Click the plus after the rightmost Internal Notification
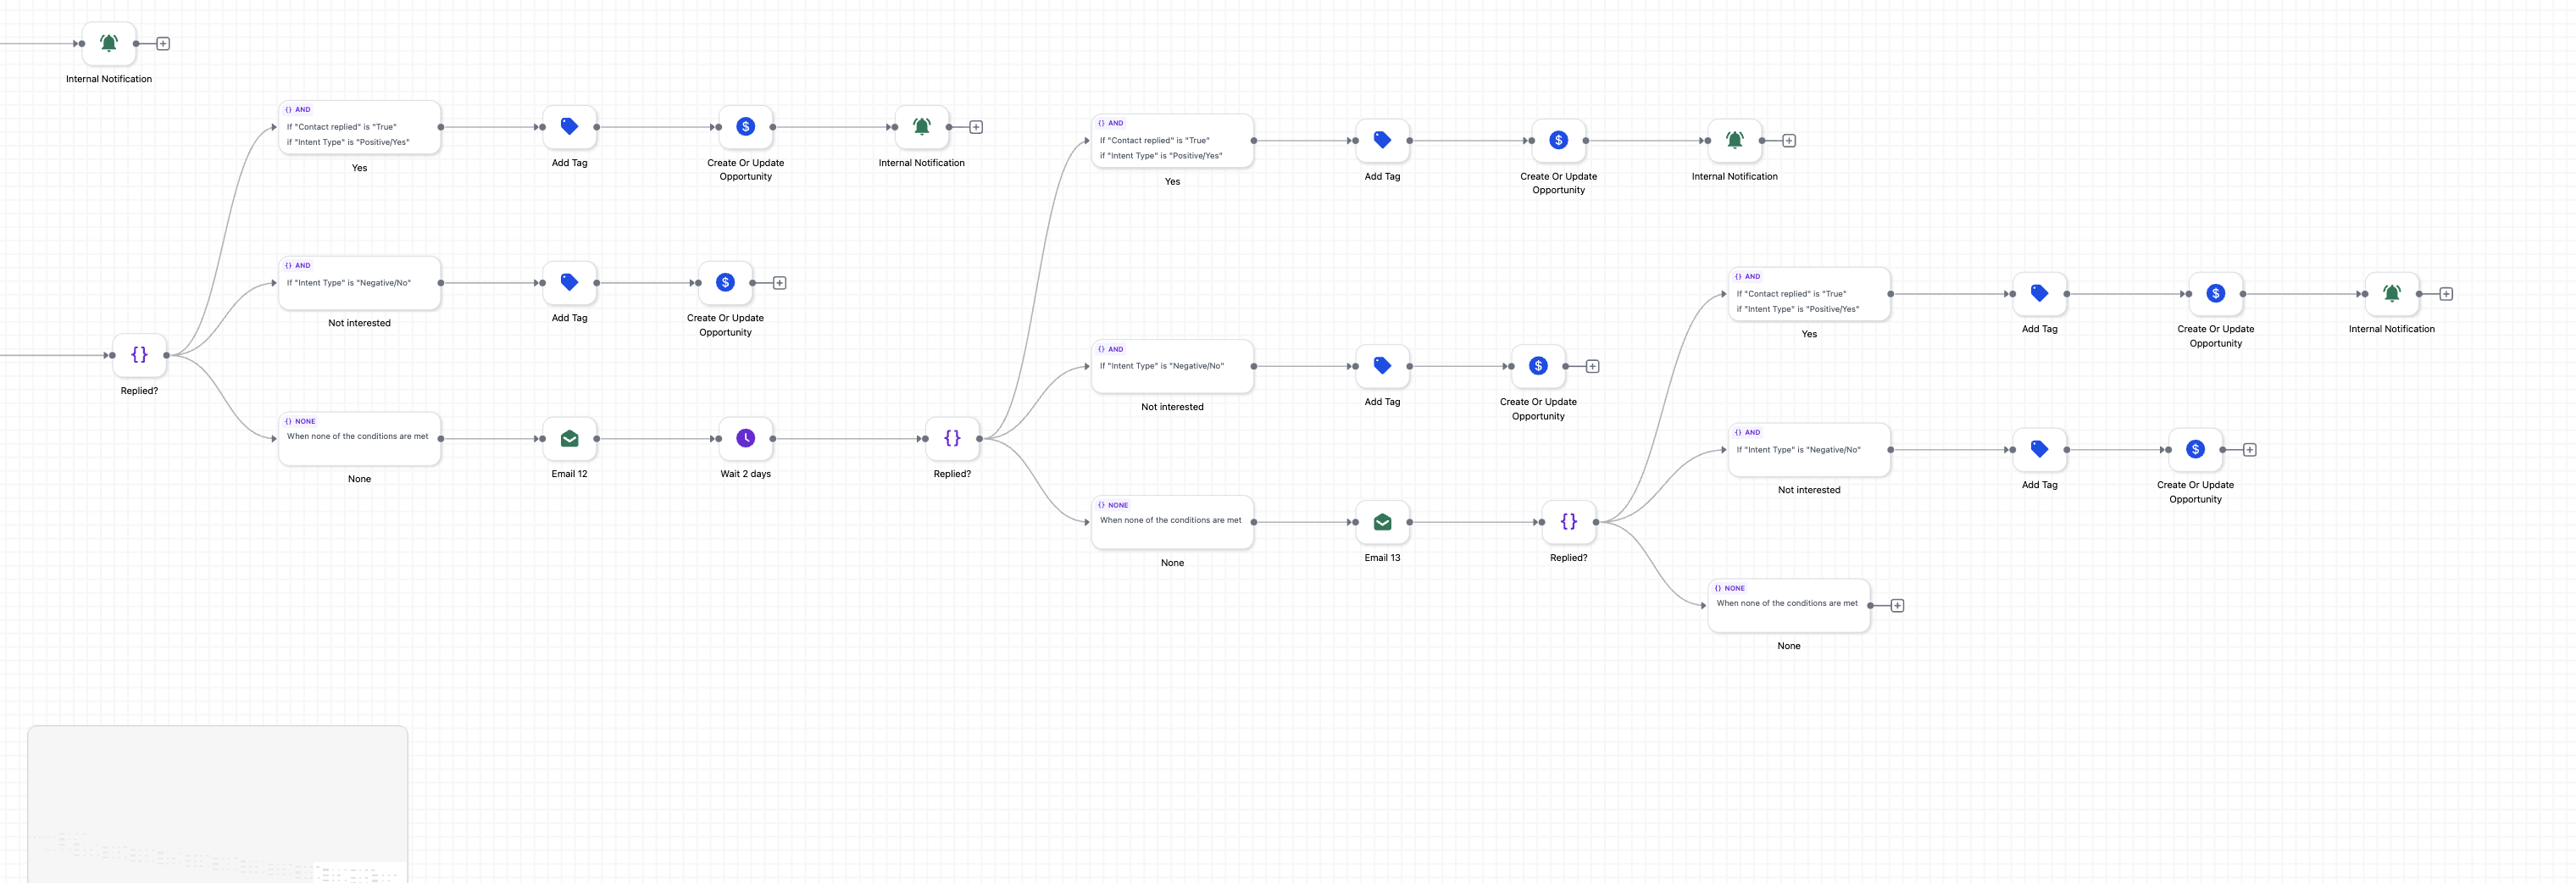This screenshot has height=883, width=2576. point(2446,294)
